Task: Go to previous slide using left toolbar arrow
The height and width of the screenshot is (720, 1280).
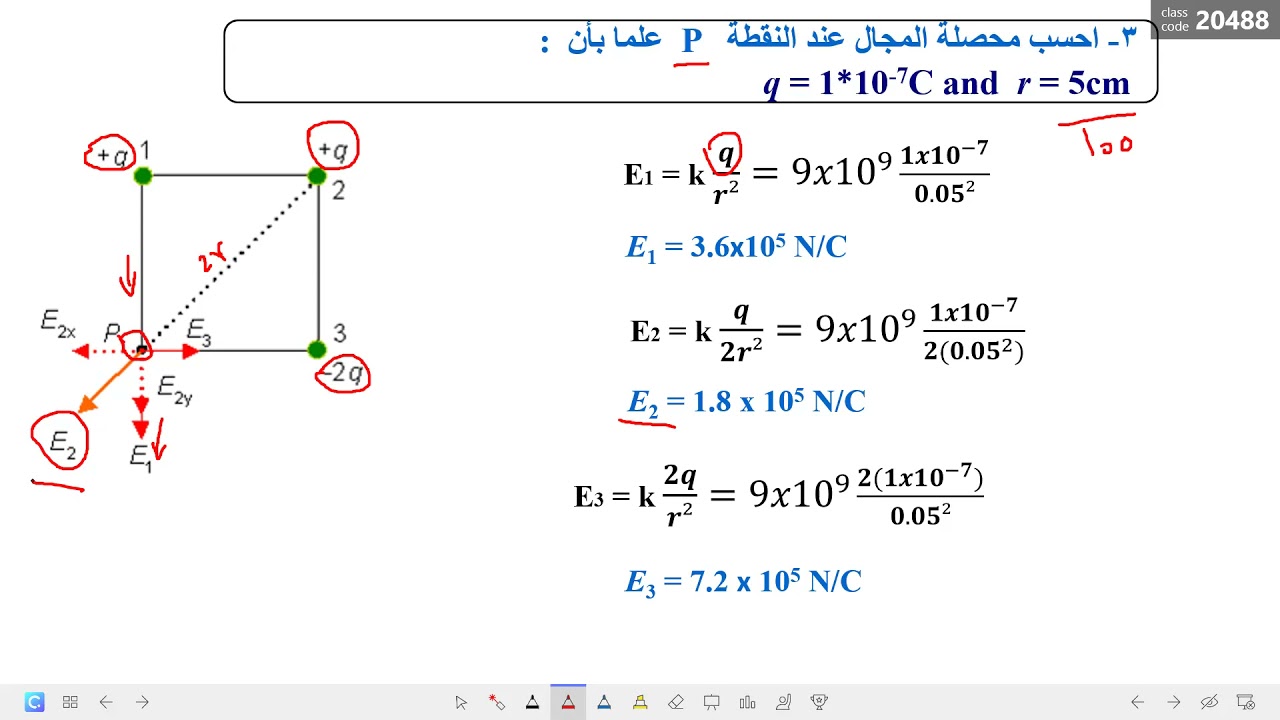Action: (106, 702)
